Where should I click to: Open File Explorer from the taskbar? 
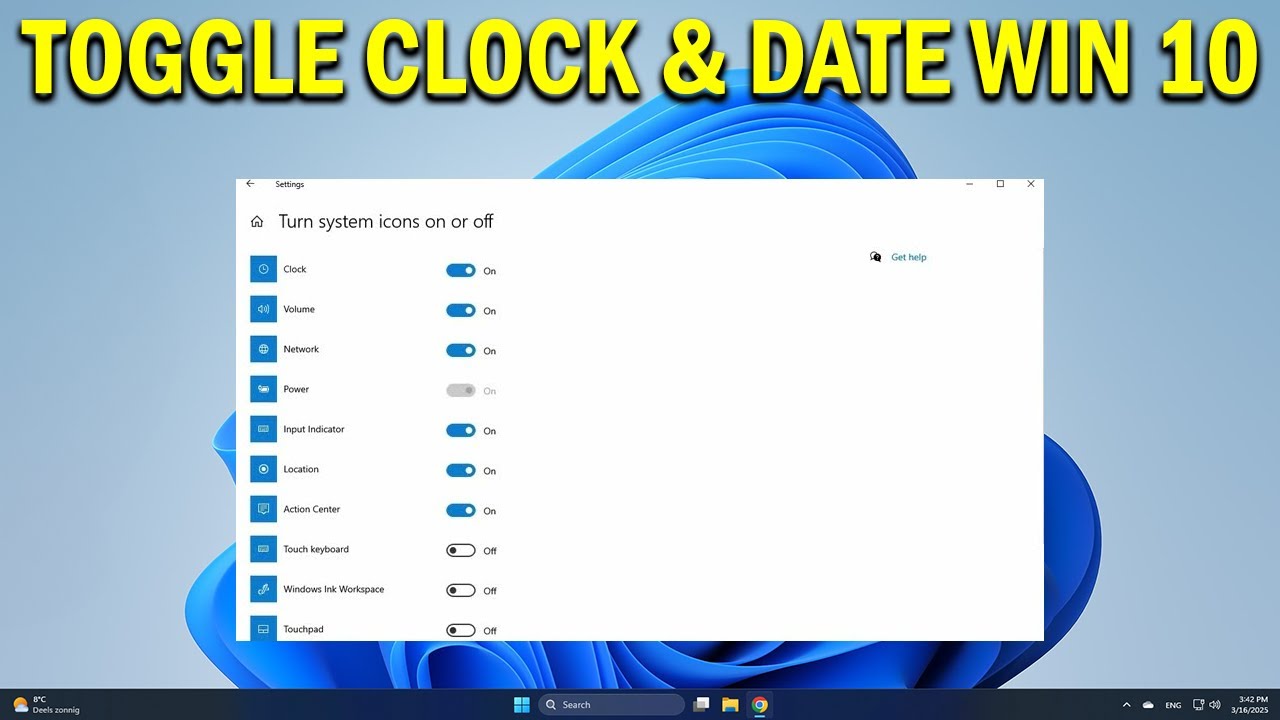click(730, 705)
